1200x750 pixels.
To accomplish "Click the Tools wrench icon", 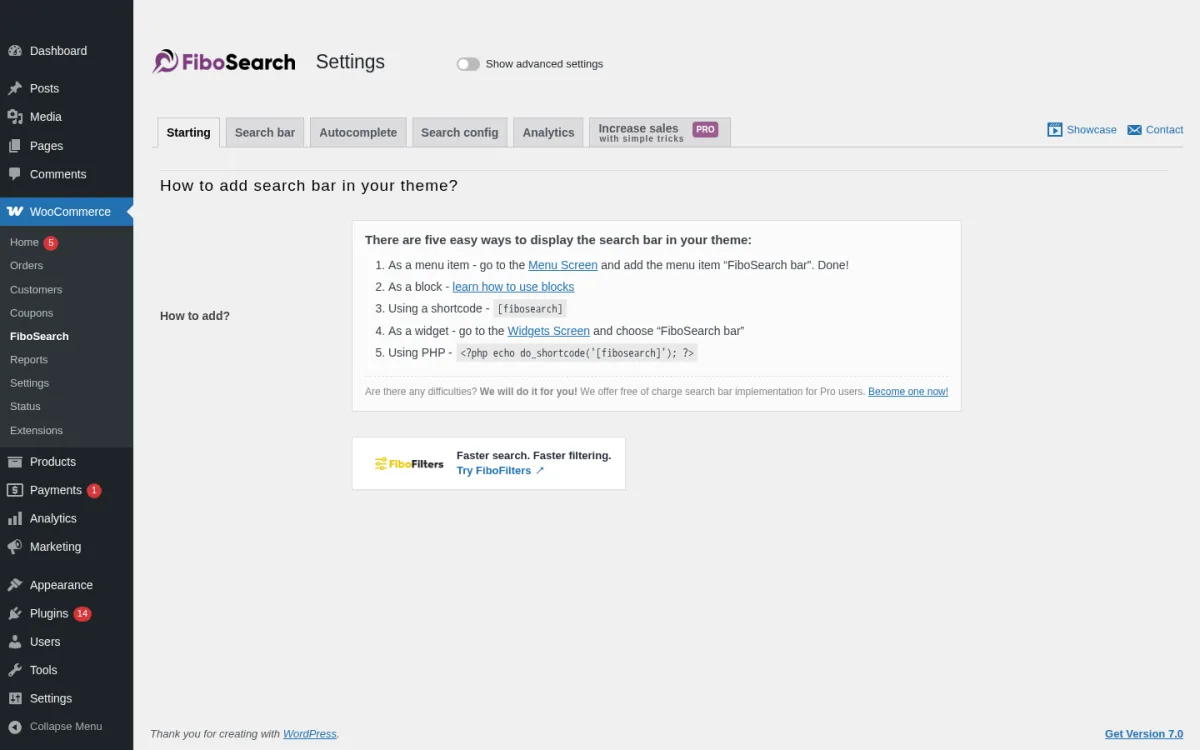I will point(15,670).
